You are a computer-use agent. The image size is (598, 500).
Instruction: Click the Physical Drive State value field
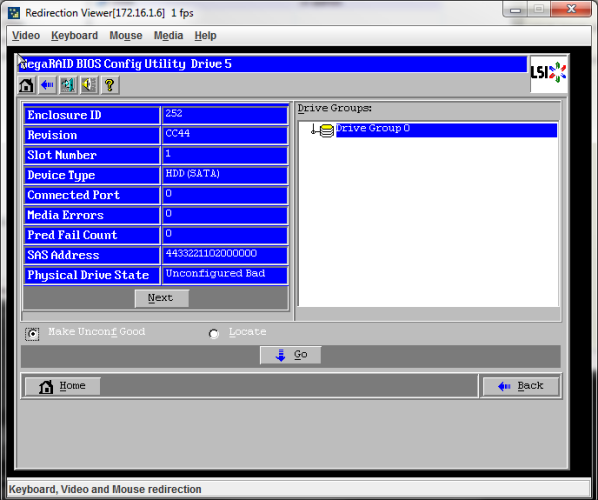click(225, 275)
